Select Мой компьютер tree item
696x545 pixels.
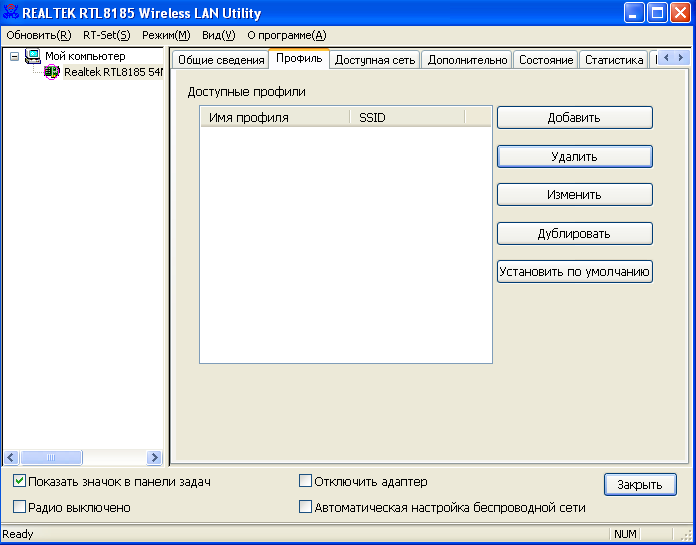85,56
